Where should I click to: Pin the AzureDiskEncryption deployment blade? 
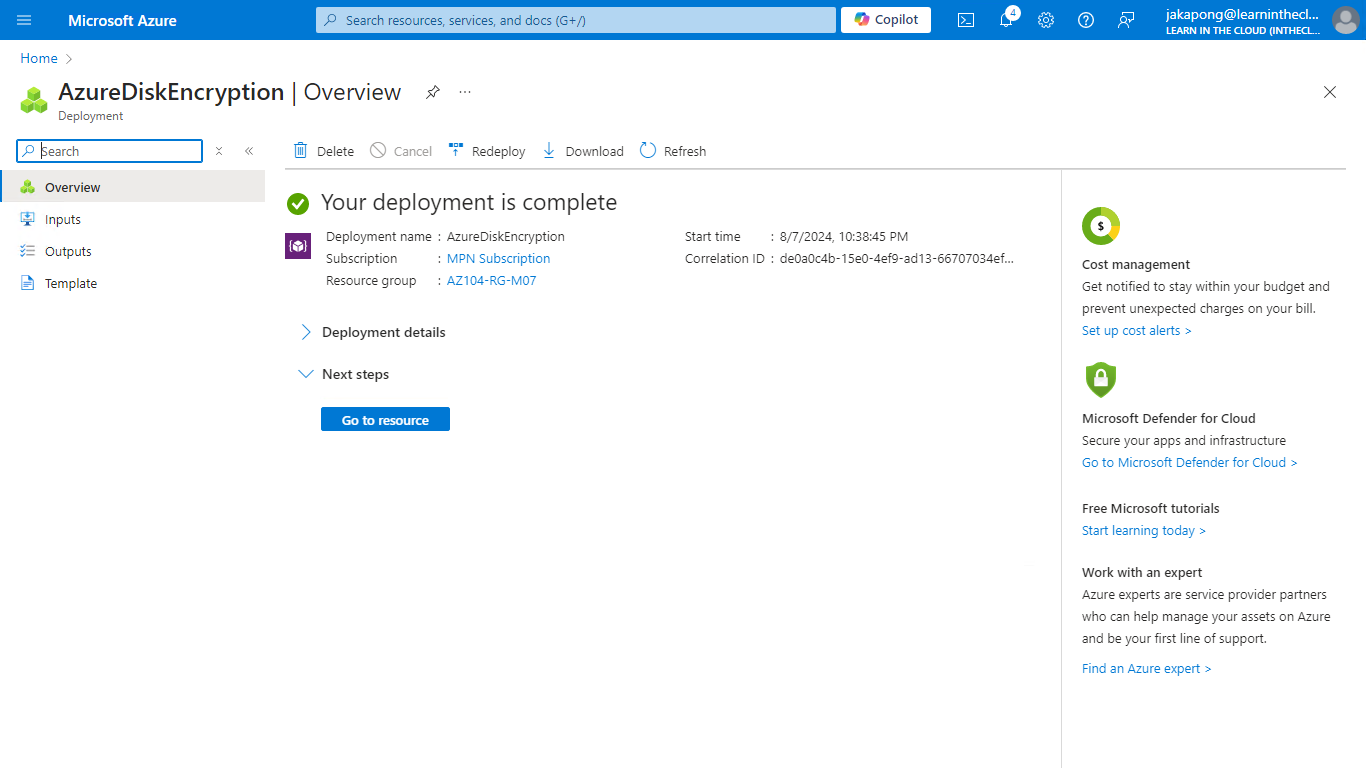[x=432, y=92]
